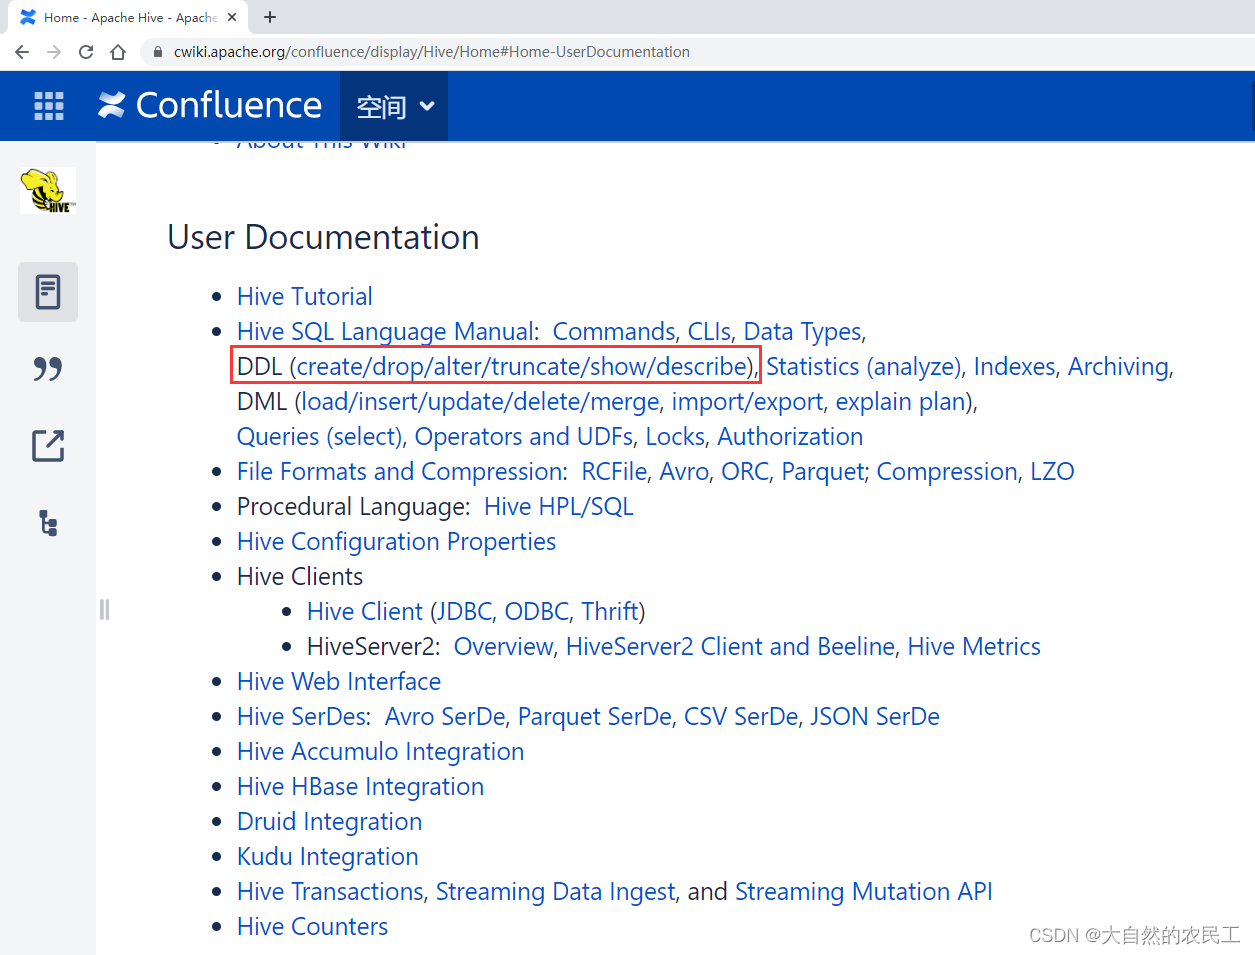Open the Data Types link
Image resolution: width=1255 pixels, height=955 pixels.
click(x=803, y=332)
